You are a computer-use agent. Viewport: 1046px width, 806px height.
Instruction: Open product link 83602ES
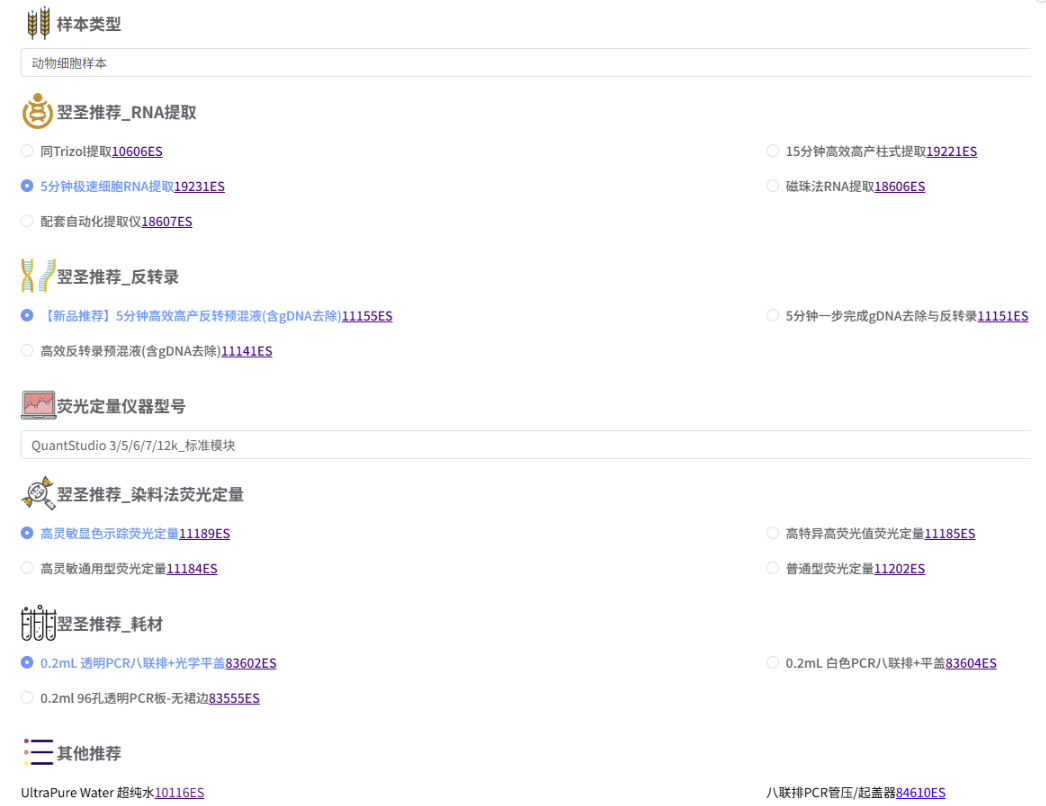[x=251, y=663]
